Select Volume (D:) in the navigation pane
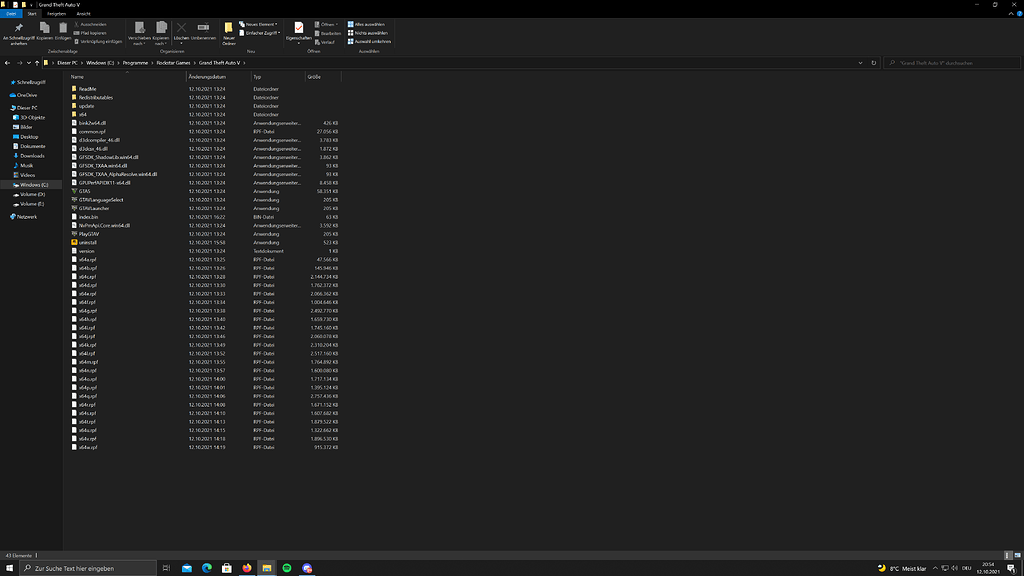Image resolution: width=1024 pixels, height=576 pixels. (32, 195)
